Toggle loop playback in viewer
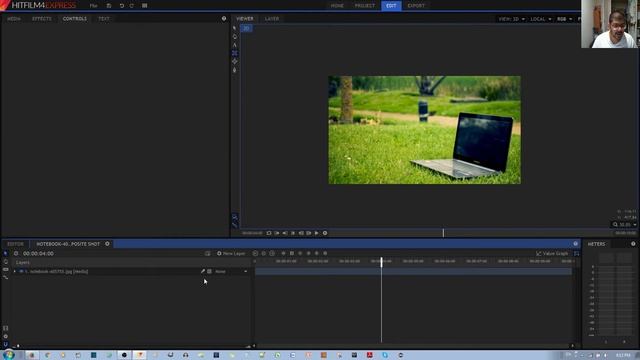 coord(269,233)
